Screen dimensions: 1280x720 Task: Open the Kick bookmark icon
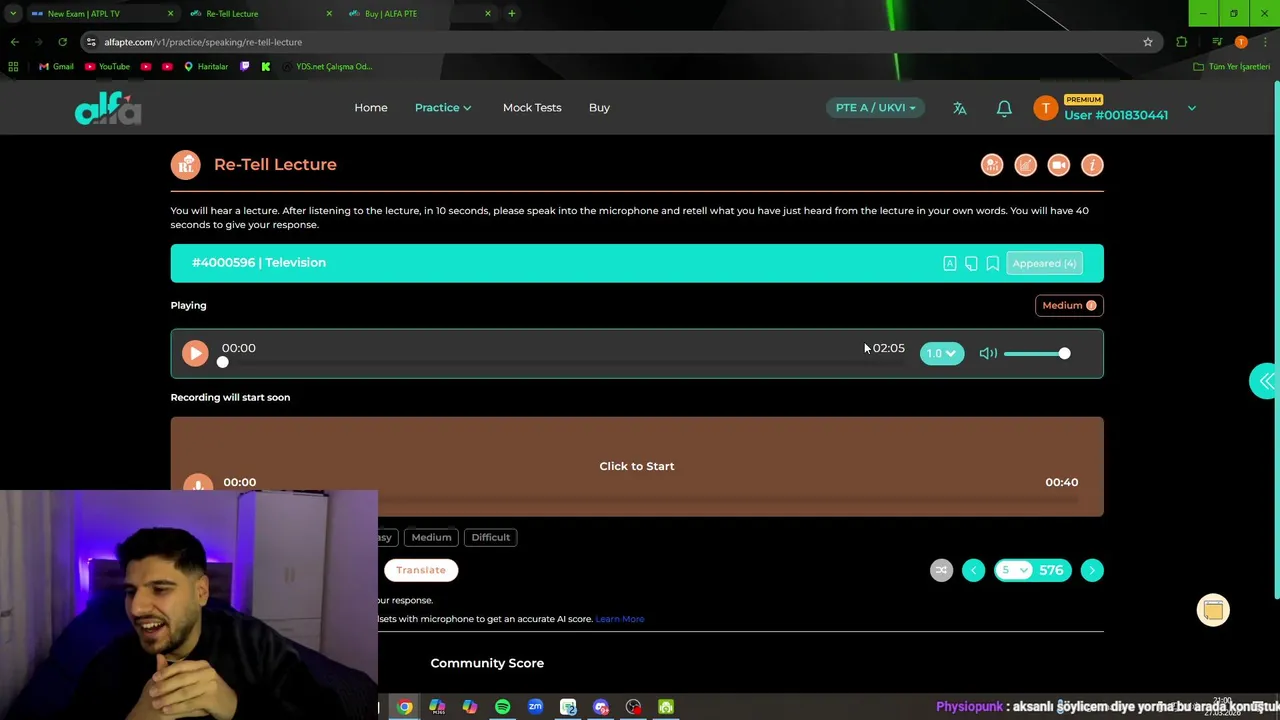pyautogui.click(x=266, y=66)
